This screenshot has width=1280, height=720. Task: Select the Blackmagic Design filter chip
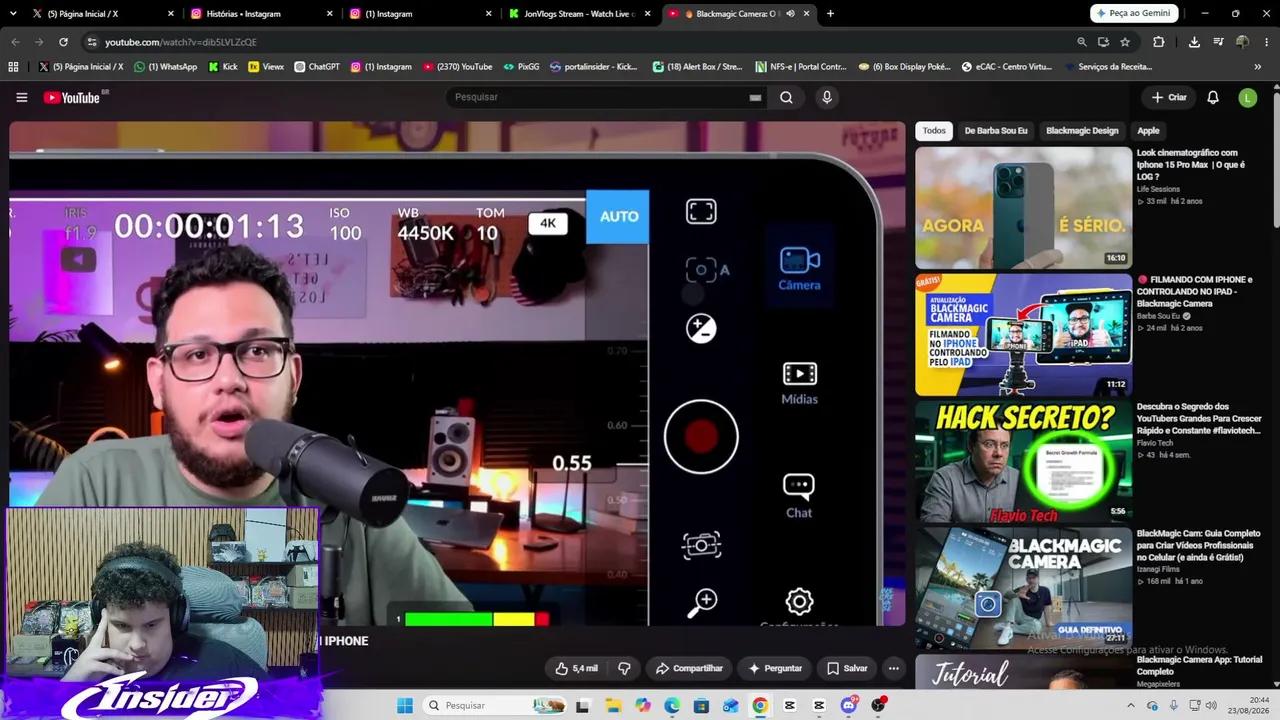[x=1082, y=131]
